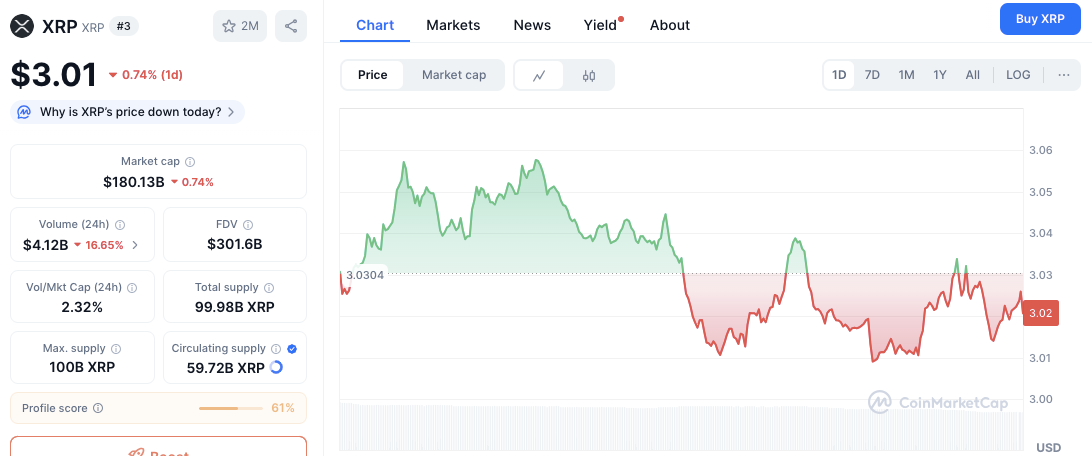The image size is (1092, 456).
Task: Click the FDV info icon
Action: click(248, 225)
